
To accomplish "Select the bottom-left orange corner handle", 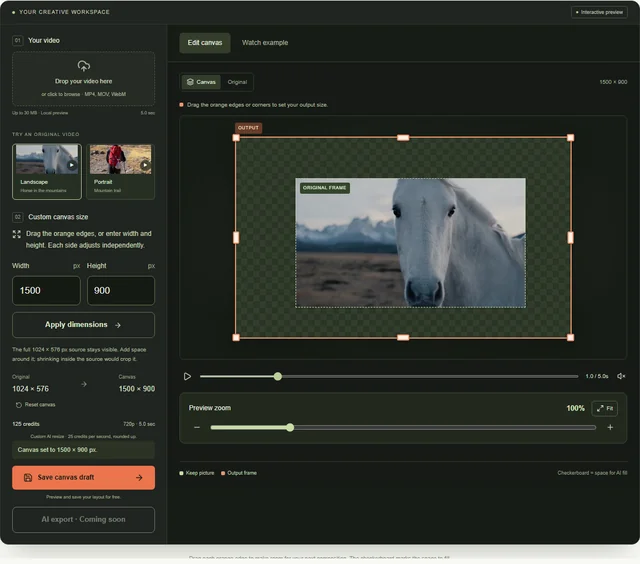I will 236,338.
